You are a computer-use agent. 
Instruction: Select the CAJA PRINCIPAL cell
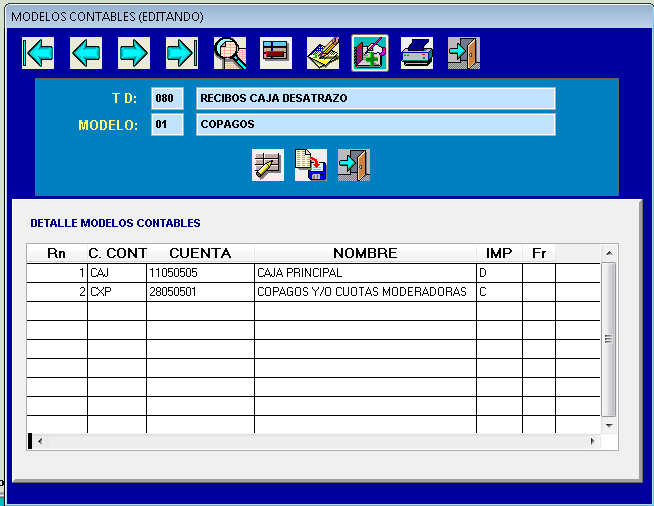pyautogui.click(x=365, y=273)
